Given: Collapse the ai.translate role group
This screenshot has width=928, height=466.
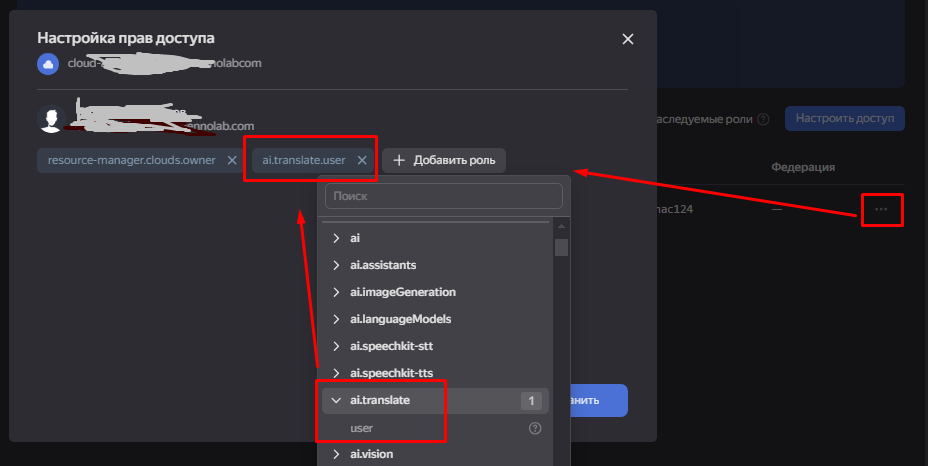Looking at the screenshot, I should tap(337, 401).
